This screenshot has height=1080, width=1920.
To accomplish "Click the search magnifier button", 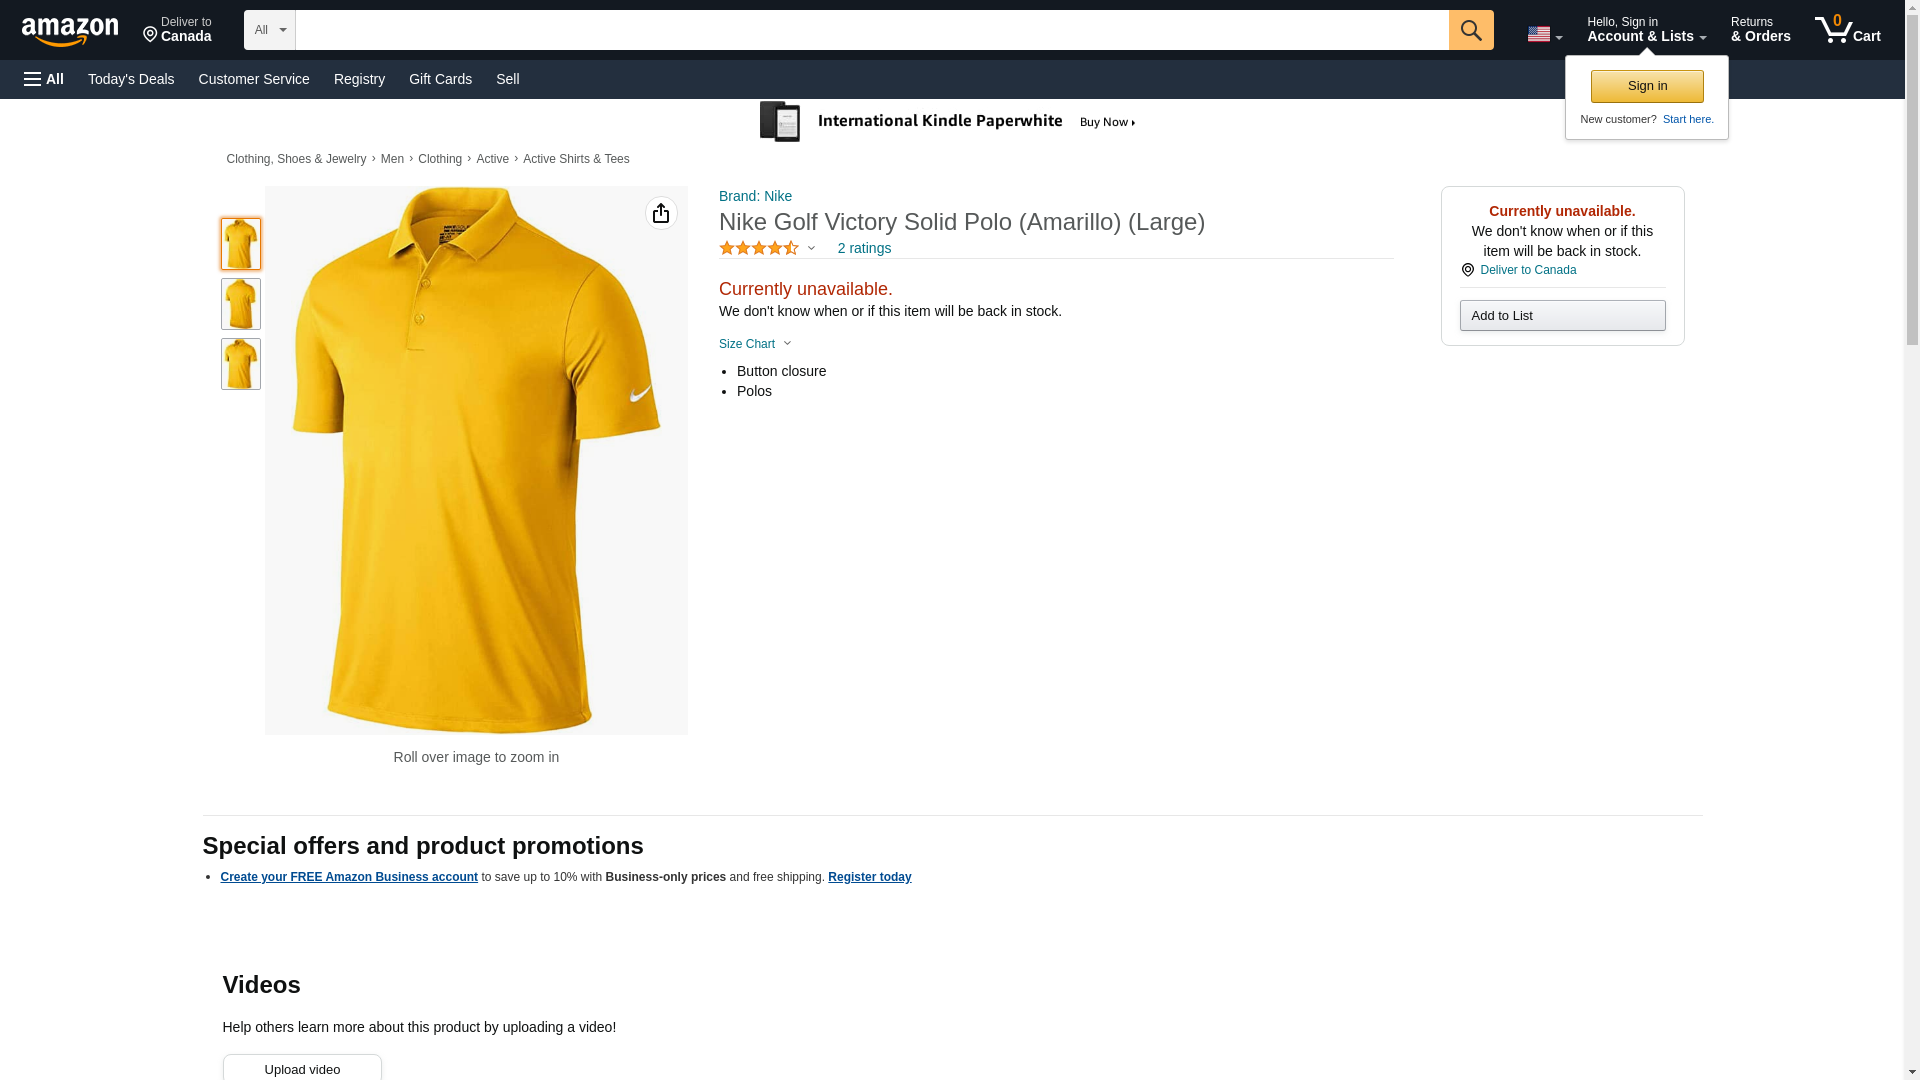I will point(1470,30).
